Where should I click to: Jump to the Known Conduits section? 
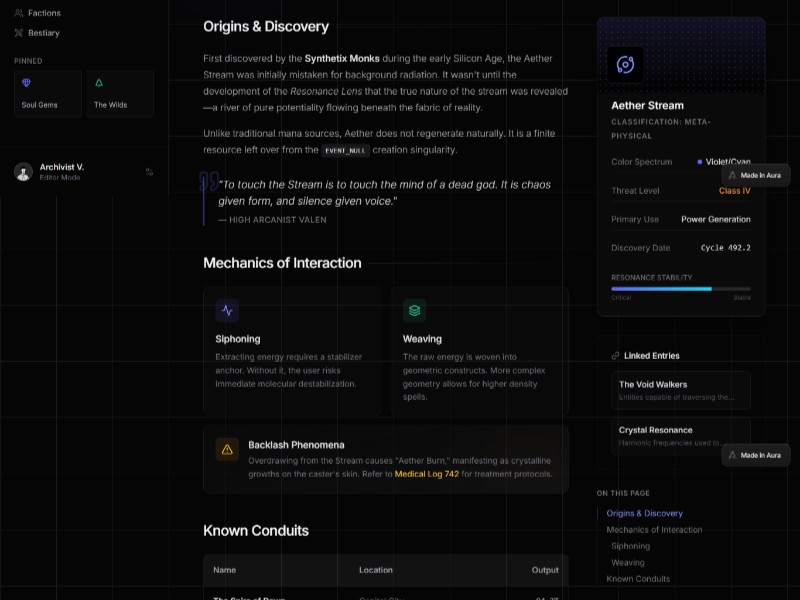pyautogui.click(x=640, y=578)
